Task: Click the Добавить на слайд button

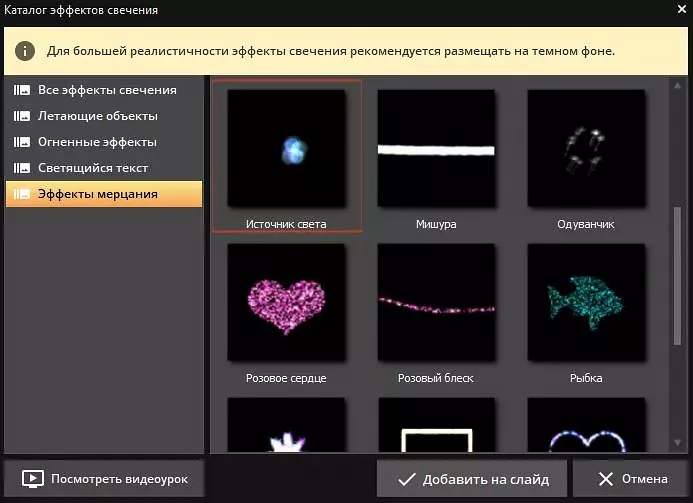Action: (472, 479)
